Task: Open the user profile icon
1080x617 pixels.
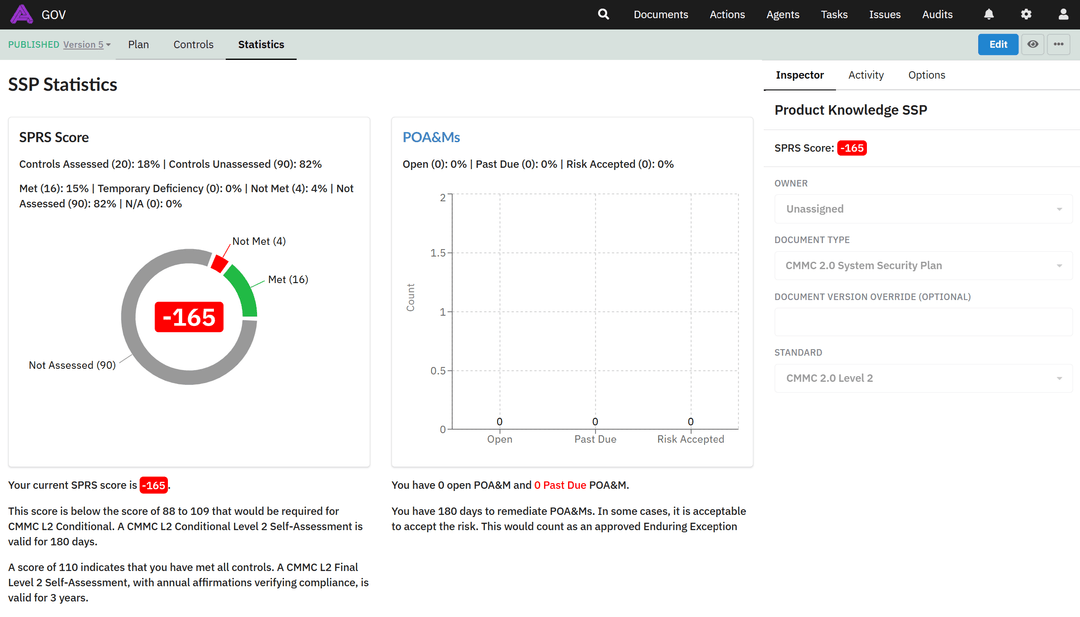Action: (1063, 14)
